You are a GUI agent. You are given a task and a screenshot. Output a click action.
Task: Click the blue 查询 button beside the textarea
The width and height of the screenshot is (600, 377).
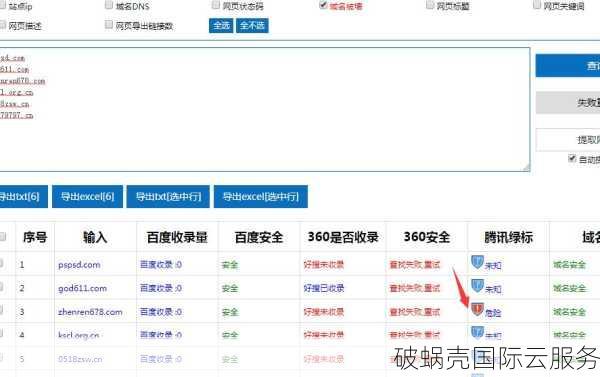568,66
